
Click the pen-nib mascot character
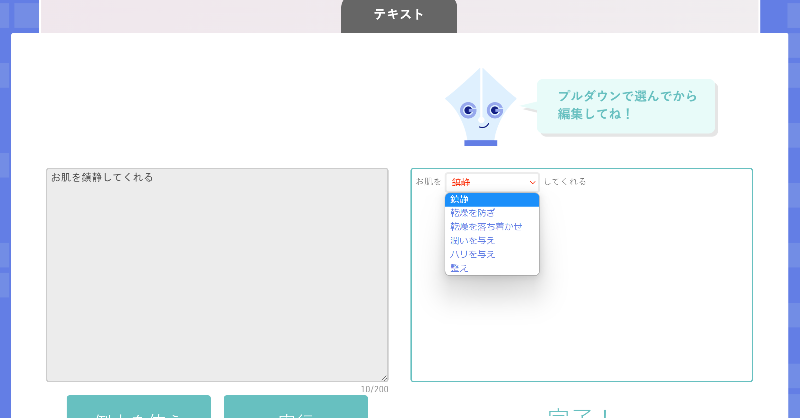[x=481, y=107]
